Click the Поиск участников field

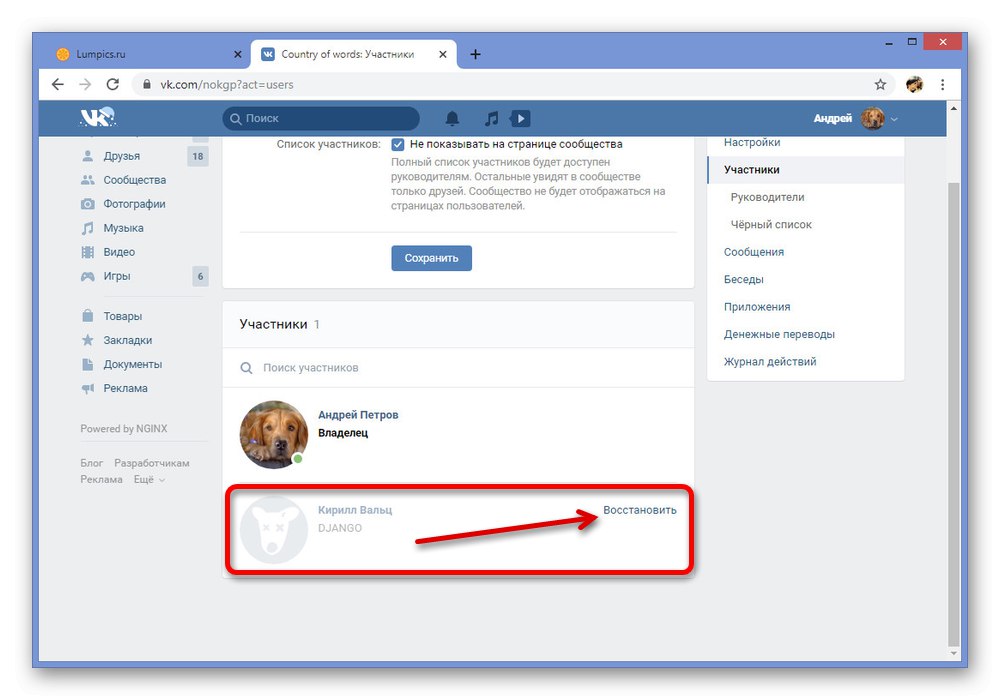tap(458, 368)
